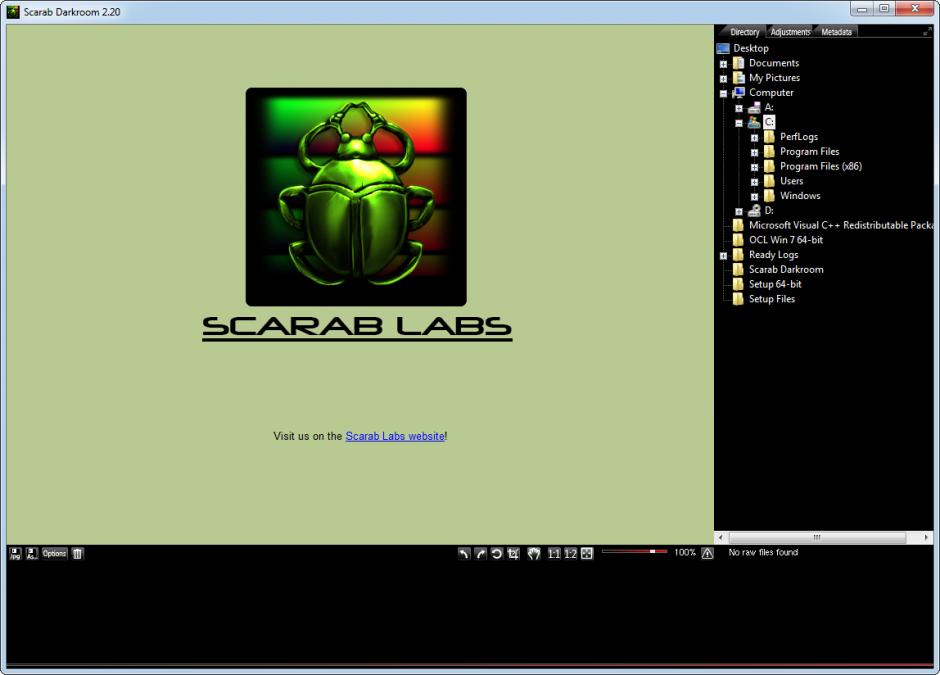Viewport: 940px width, 675px height.
Task: Expand the Documents folder node
Action: [x=723, y=64]
